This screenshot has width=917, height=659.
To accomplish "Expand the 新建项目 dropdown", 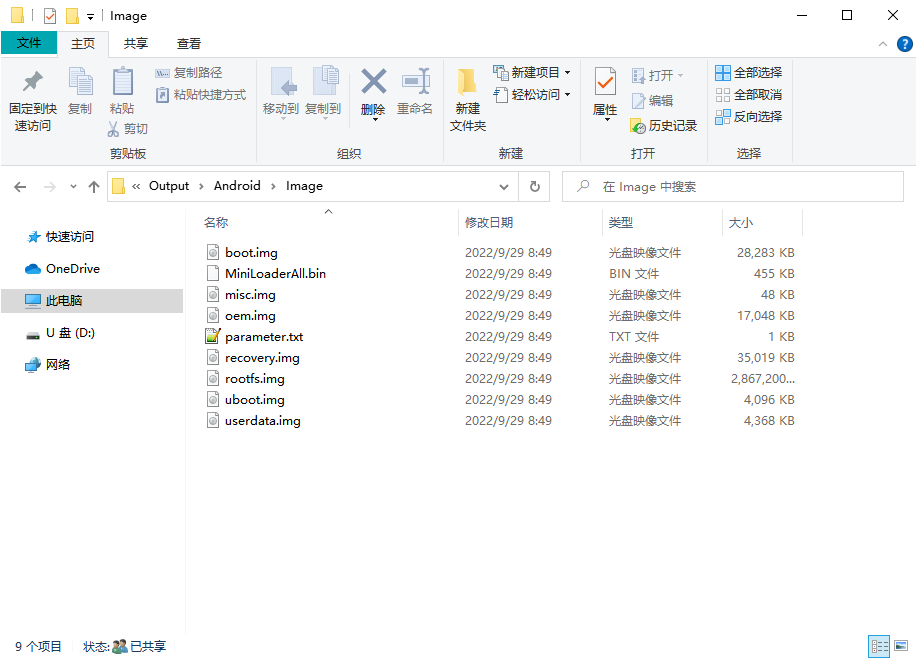I will [565, 72].
